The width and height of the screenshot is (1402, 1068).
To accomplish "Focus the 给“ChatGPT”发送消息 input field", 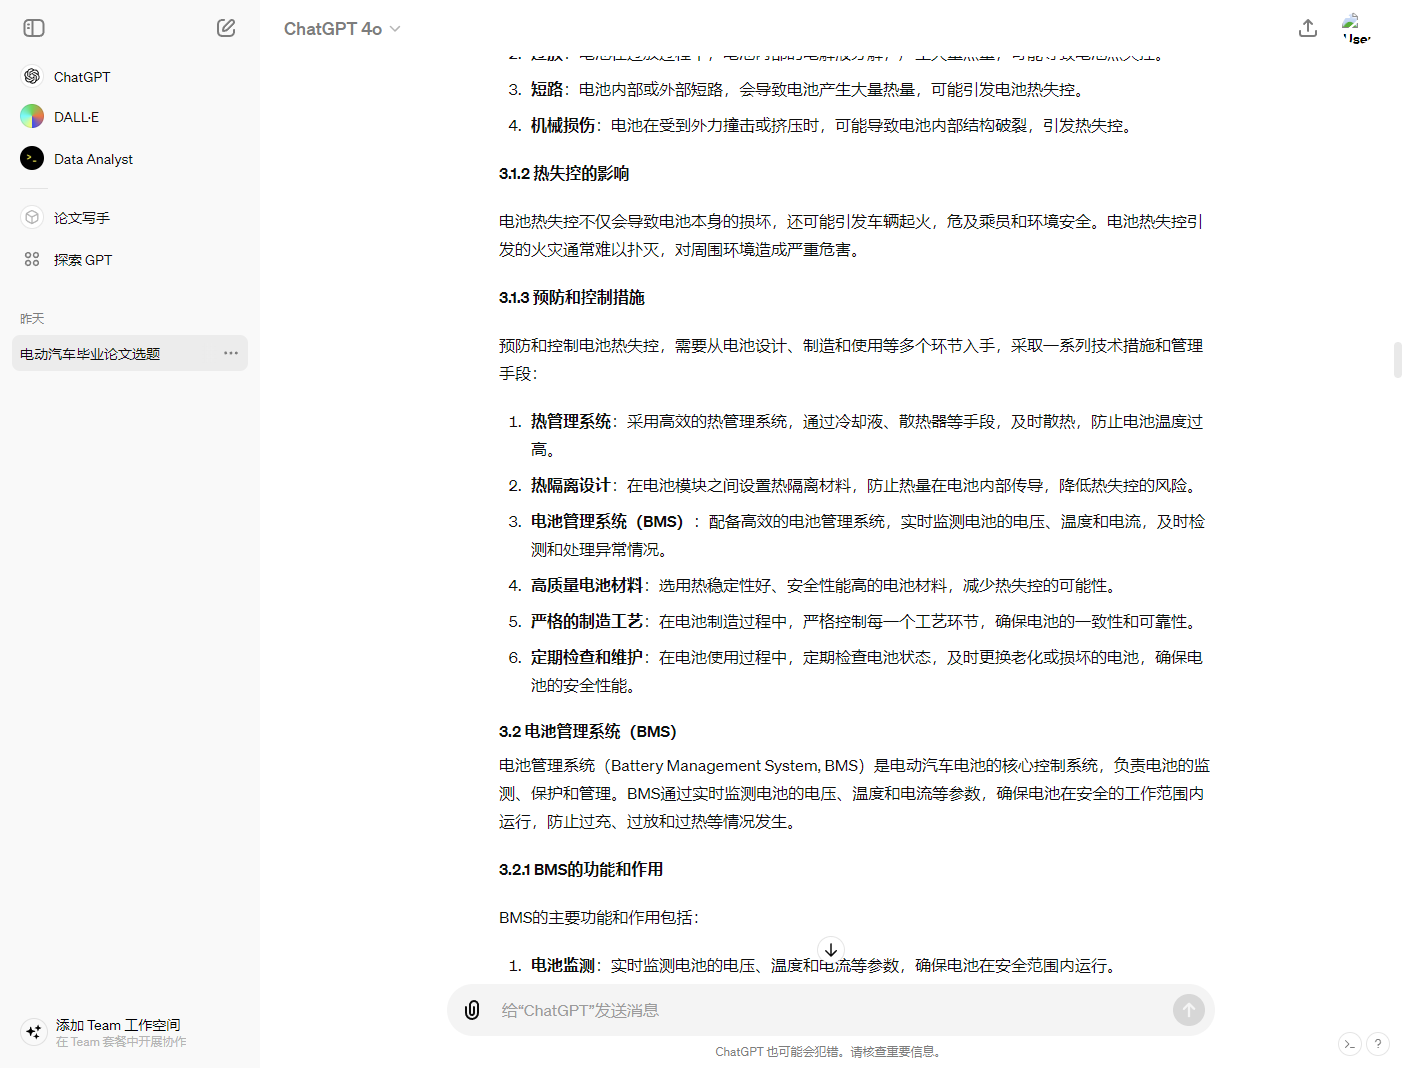I will tap(830, 1010).
